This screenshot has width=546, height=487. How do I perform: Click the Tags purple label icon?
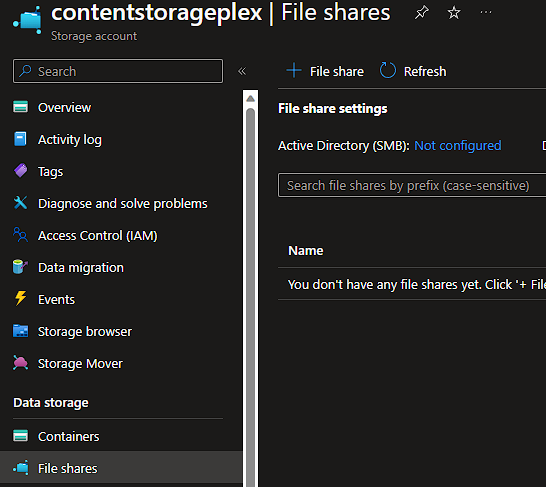[x=21, y=171]
